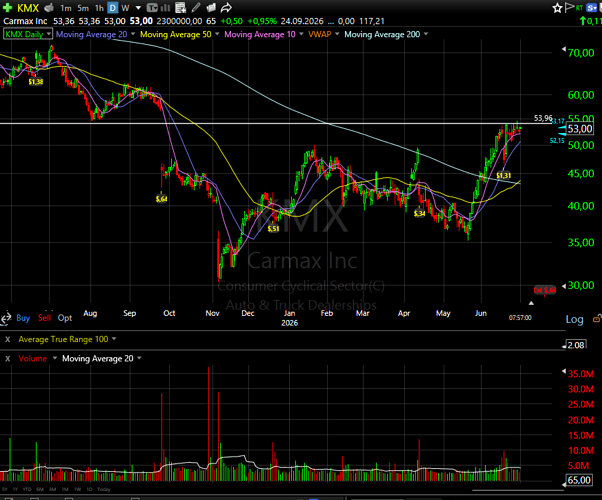This screenshot has height=500, width=602.
Task: Remove the Volume pane with X
Action: (7, 359)
